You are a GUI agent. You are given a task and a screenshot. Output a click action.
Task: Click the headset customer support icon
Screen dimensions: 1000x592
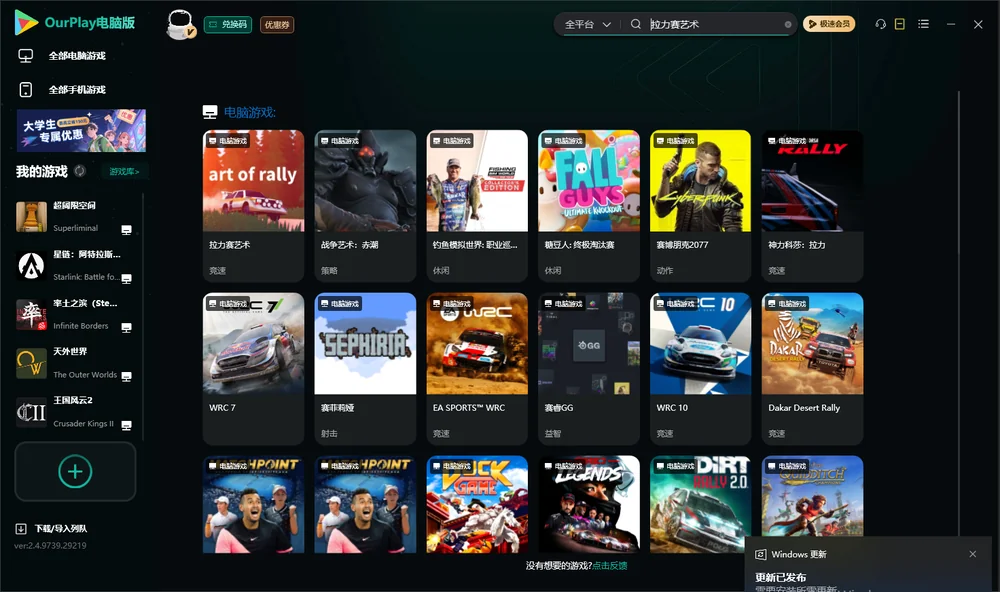point(881,24)
